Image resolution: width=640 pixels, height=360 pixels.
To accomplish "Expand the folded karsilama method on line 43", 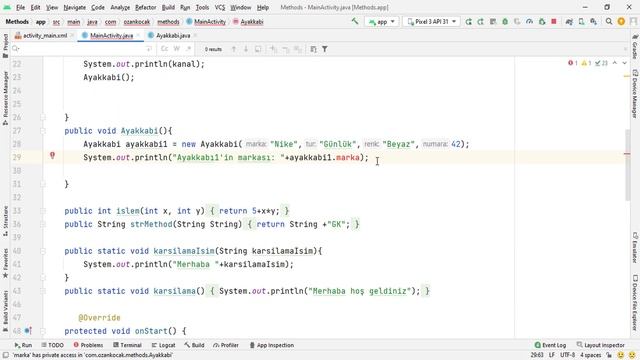I will point(43,291).
